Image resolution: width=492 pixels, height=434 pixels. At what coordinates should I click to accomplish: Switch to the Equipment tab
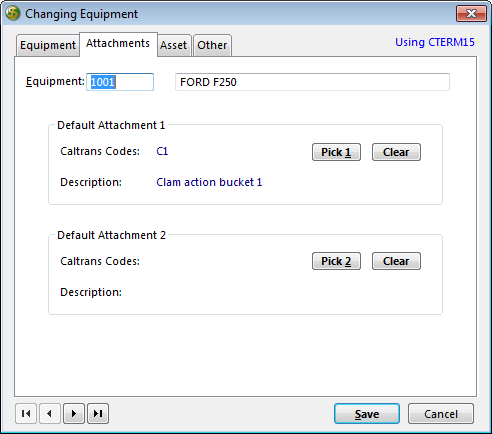[48, 45]
